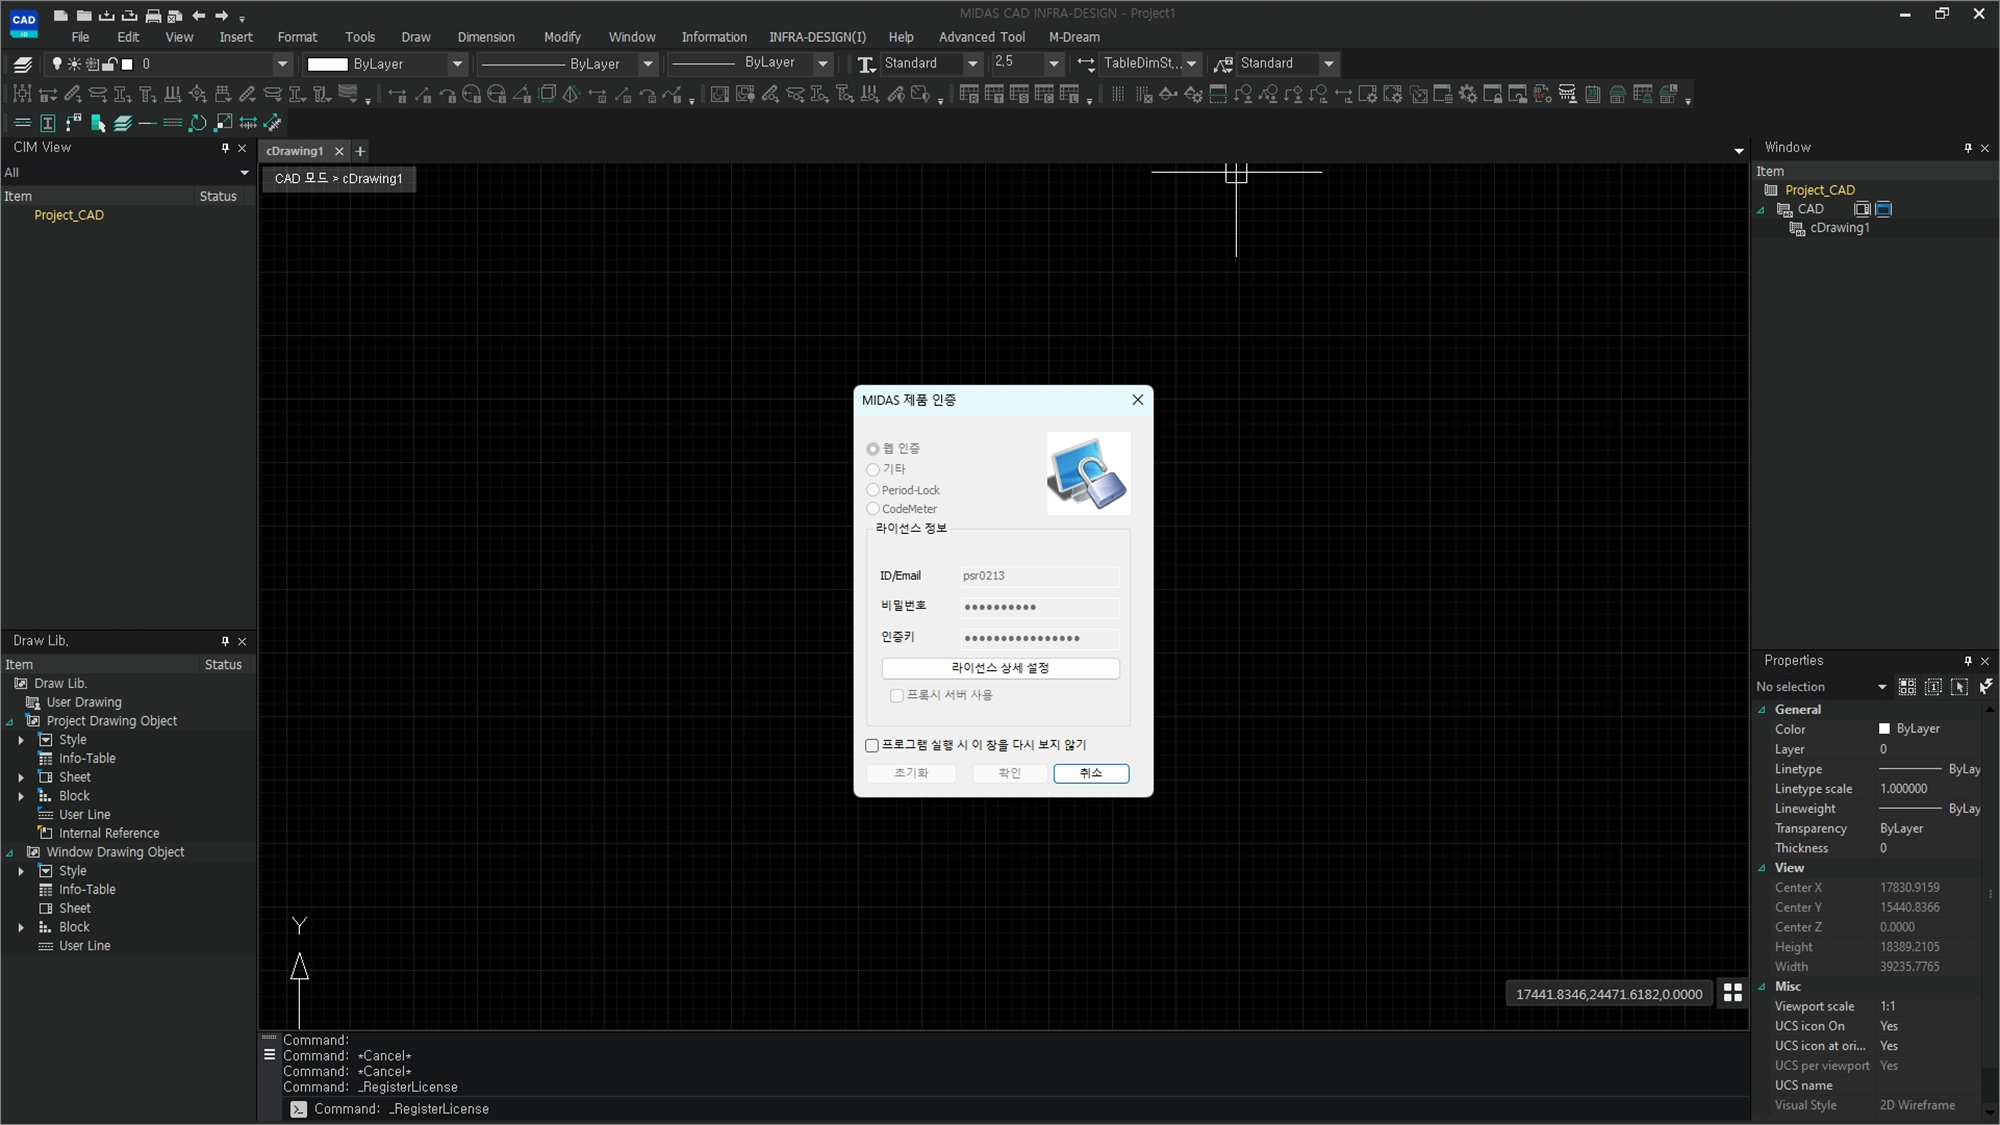Click the 초기화 button in dialog
2000x1125 pixels.
pos(911,773)
